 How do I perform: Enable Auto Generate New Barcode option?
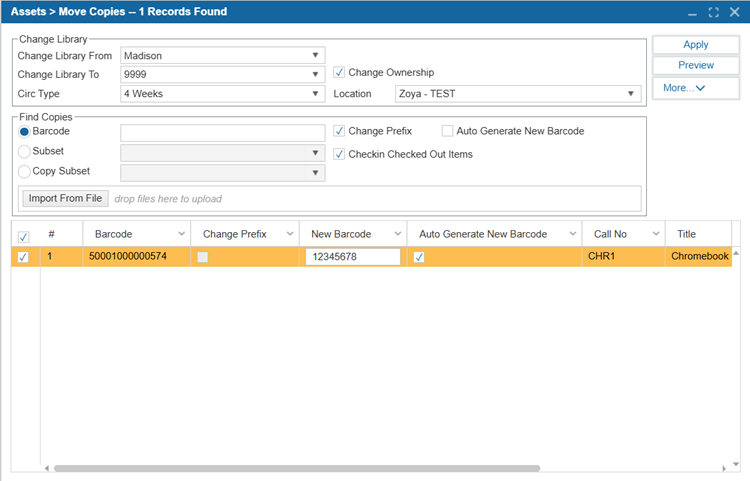[x=447, y=131]
